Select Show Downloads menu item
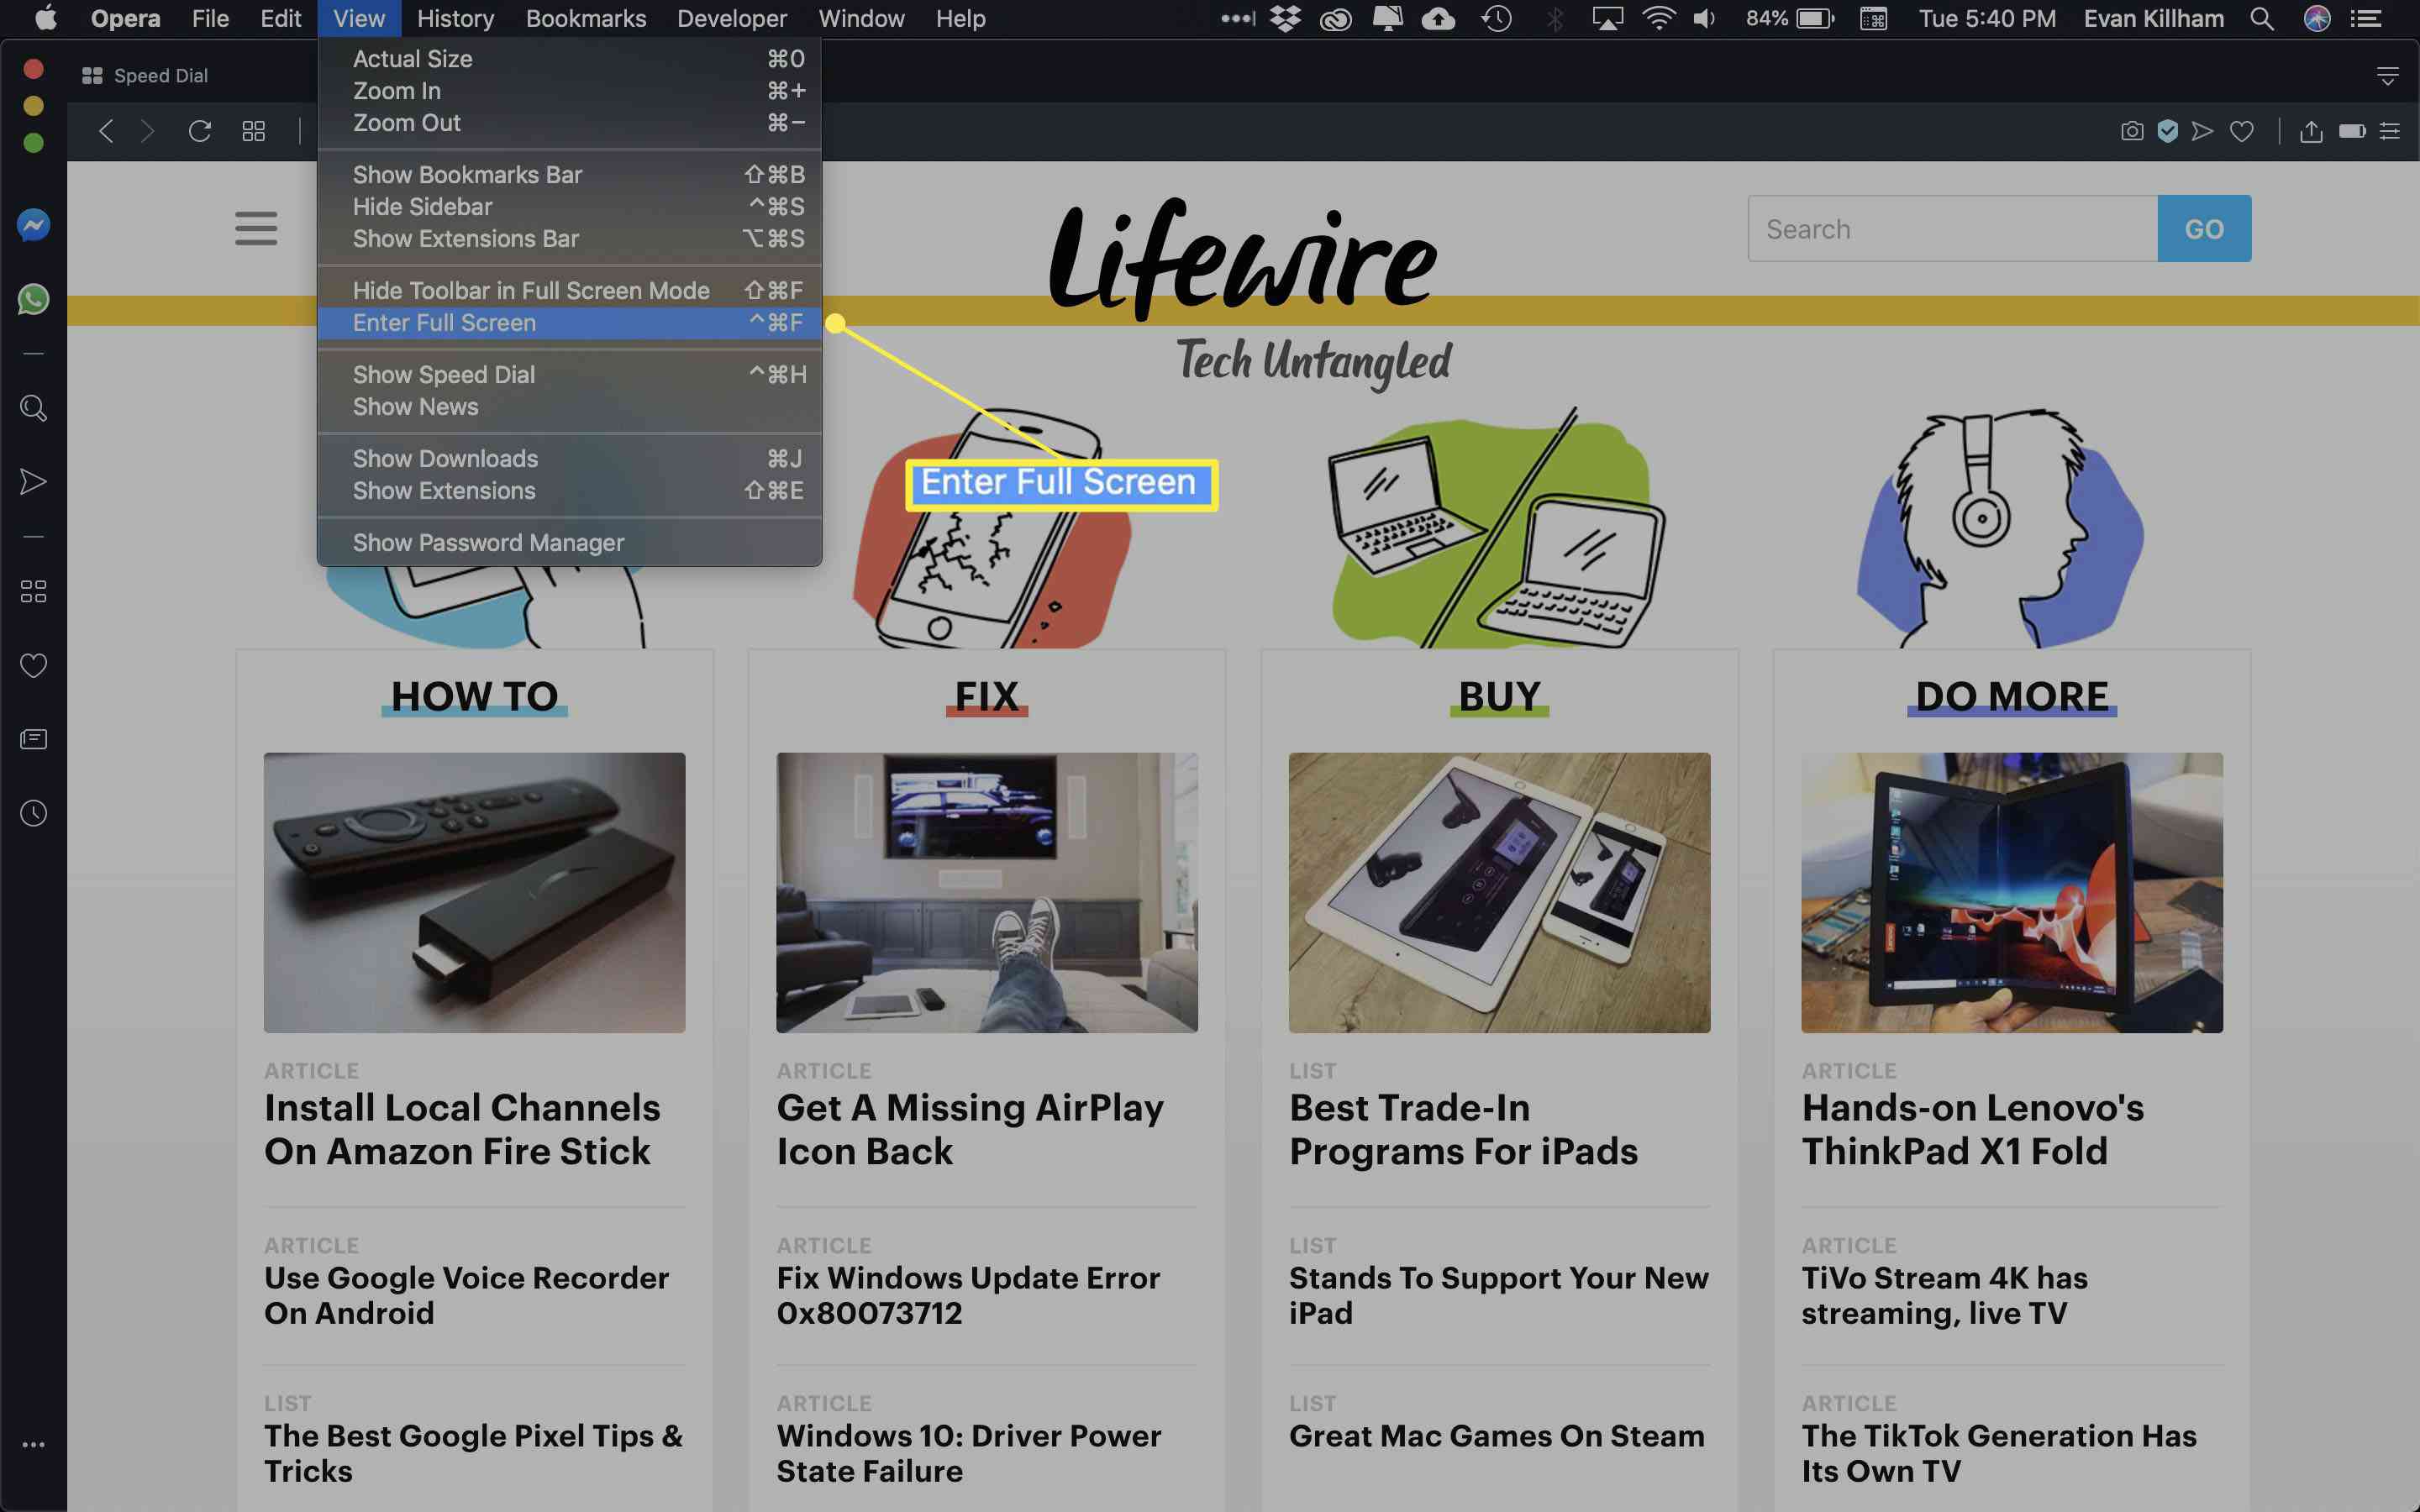 pos(569,459)
